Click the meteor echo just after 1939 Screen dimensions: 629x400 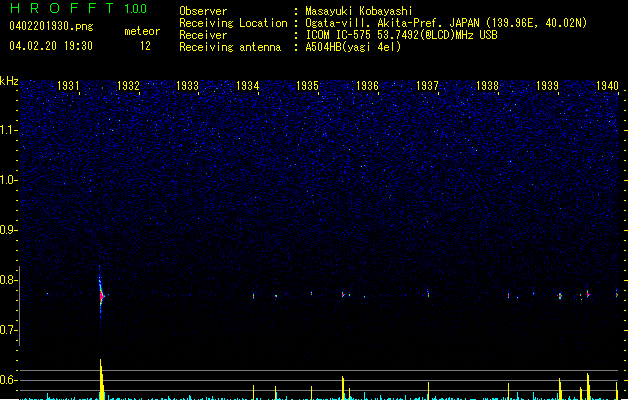point(560,296)
